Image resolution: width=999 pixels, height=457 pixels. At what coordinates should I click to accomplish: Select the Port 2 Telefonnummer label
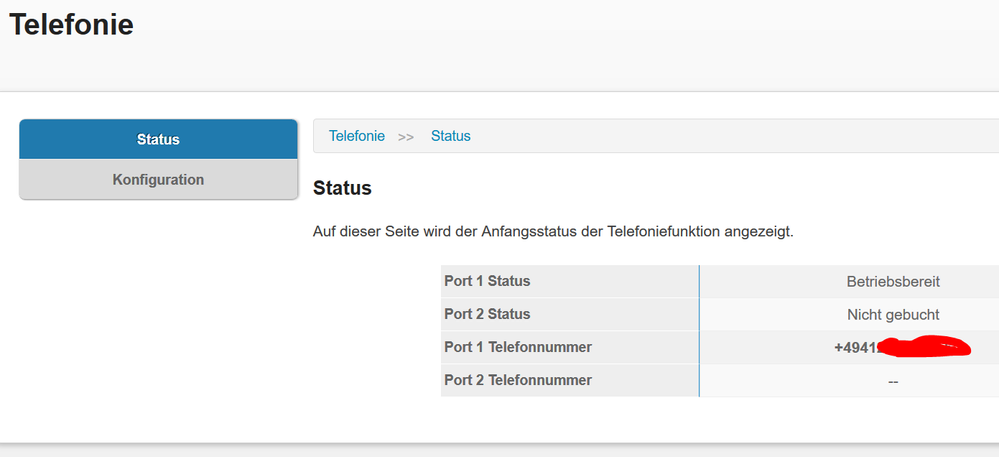pyautogui.click(x=518, y=380)
